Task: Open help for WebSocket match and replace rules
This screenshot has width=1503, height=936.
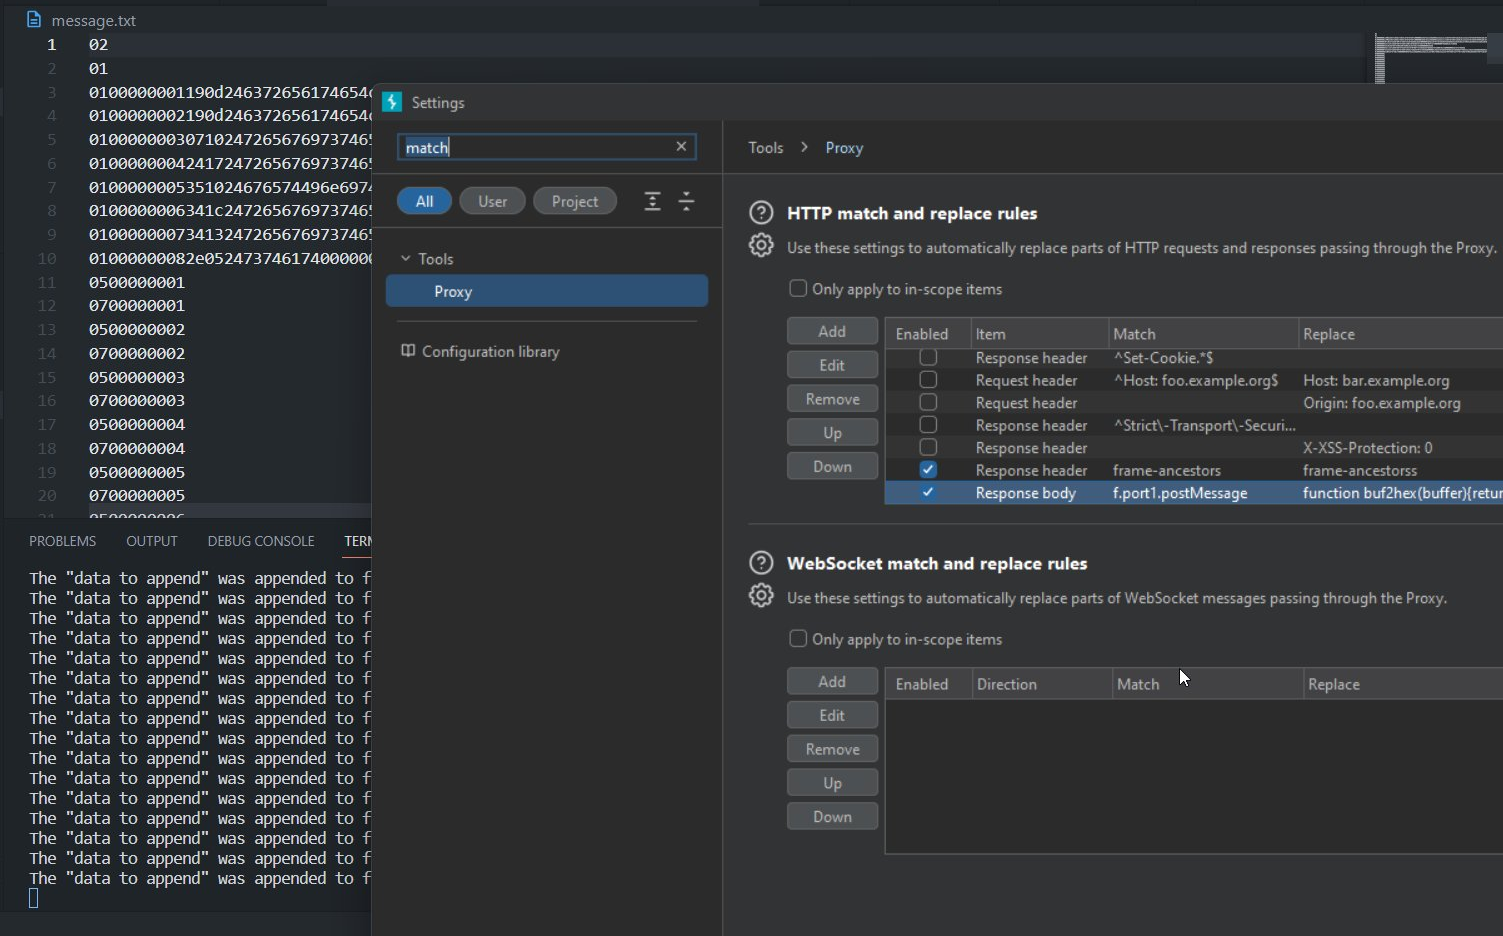Action: tap(761, 563)
